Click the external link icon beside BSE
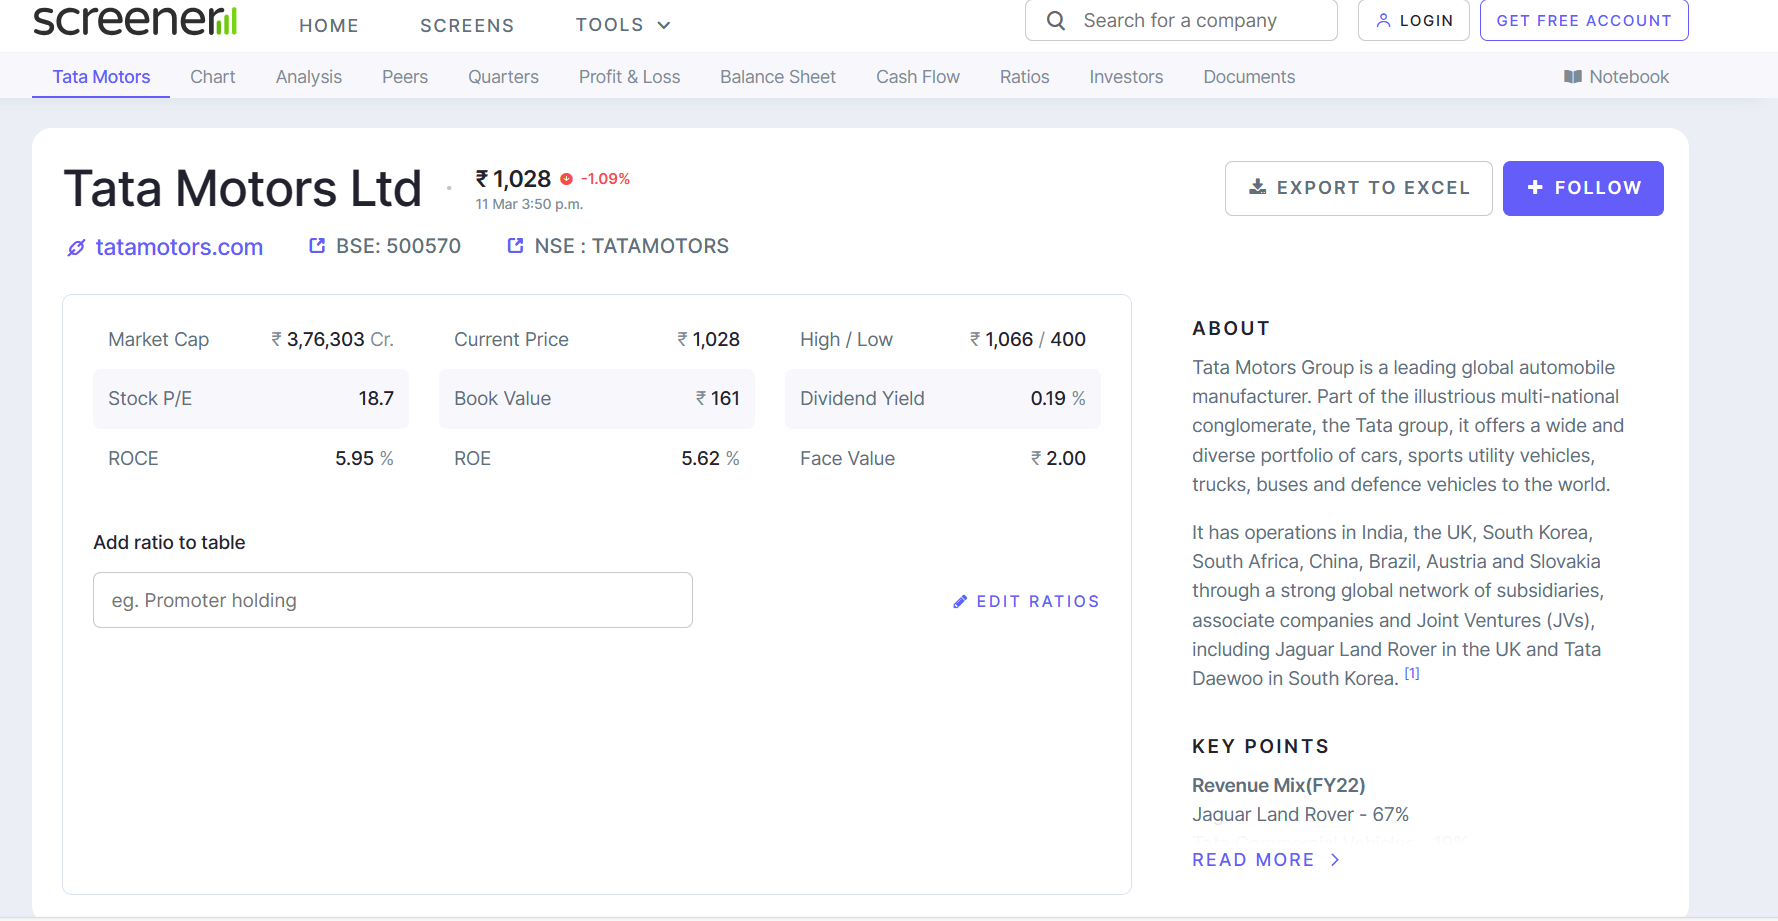The image size is (1778, 921). pos(317,246)
